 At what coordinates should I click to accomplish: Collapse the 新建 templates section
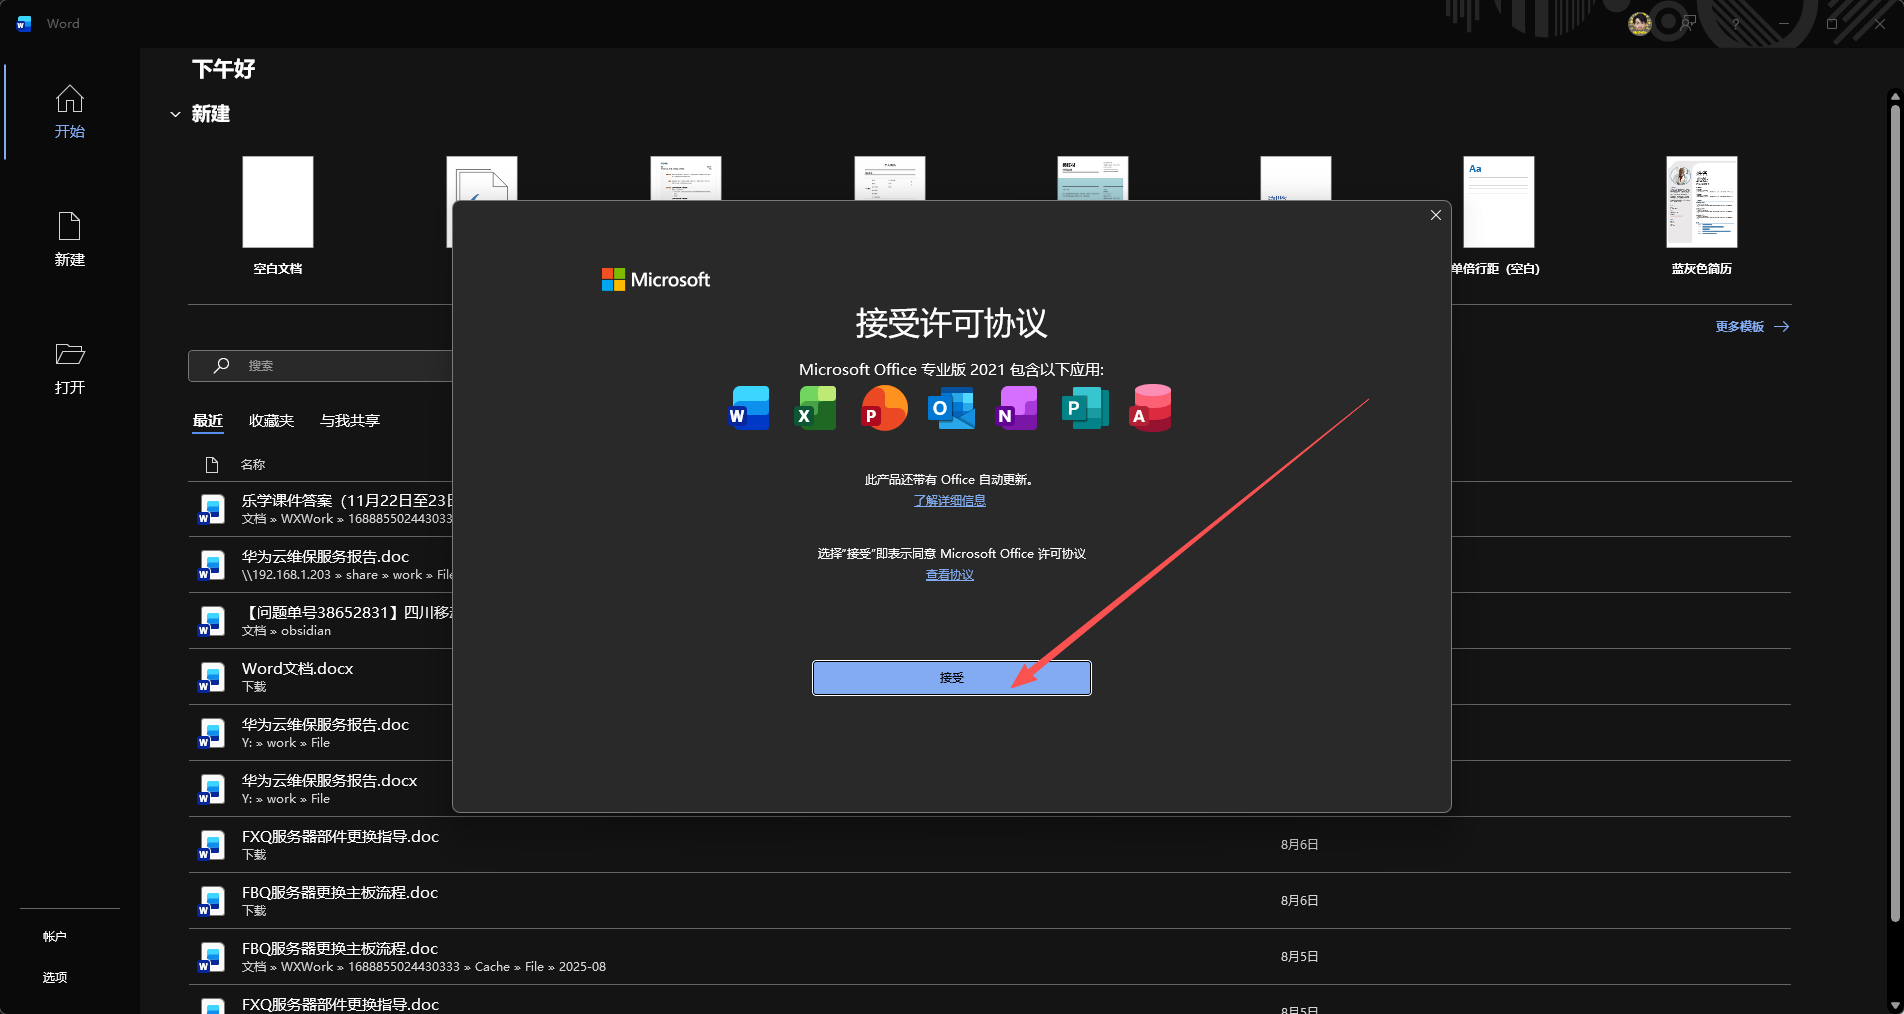176,114
